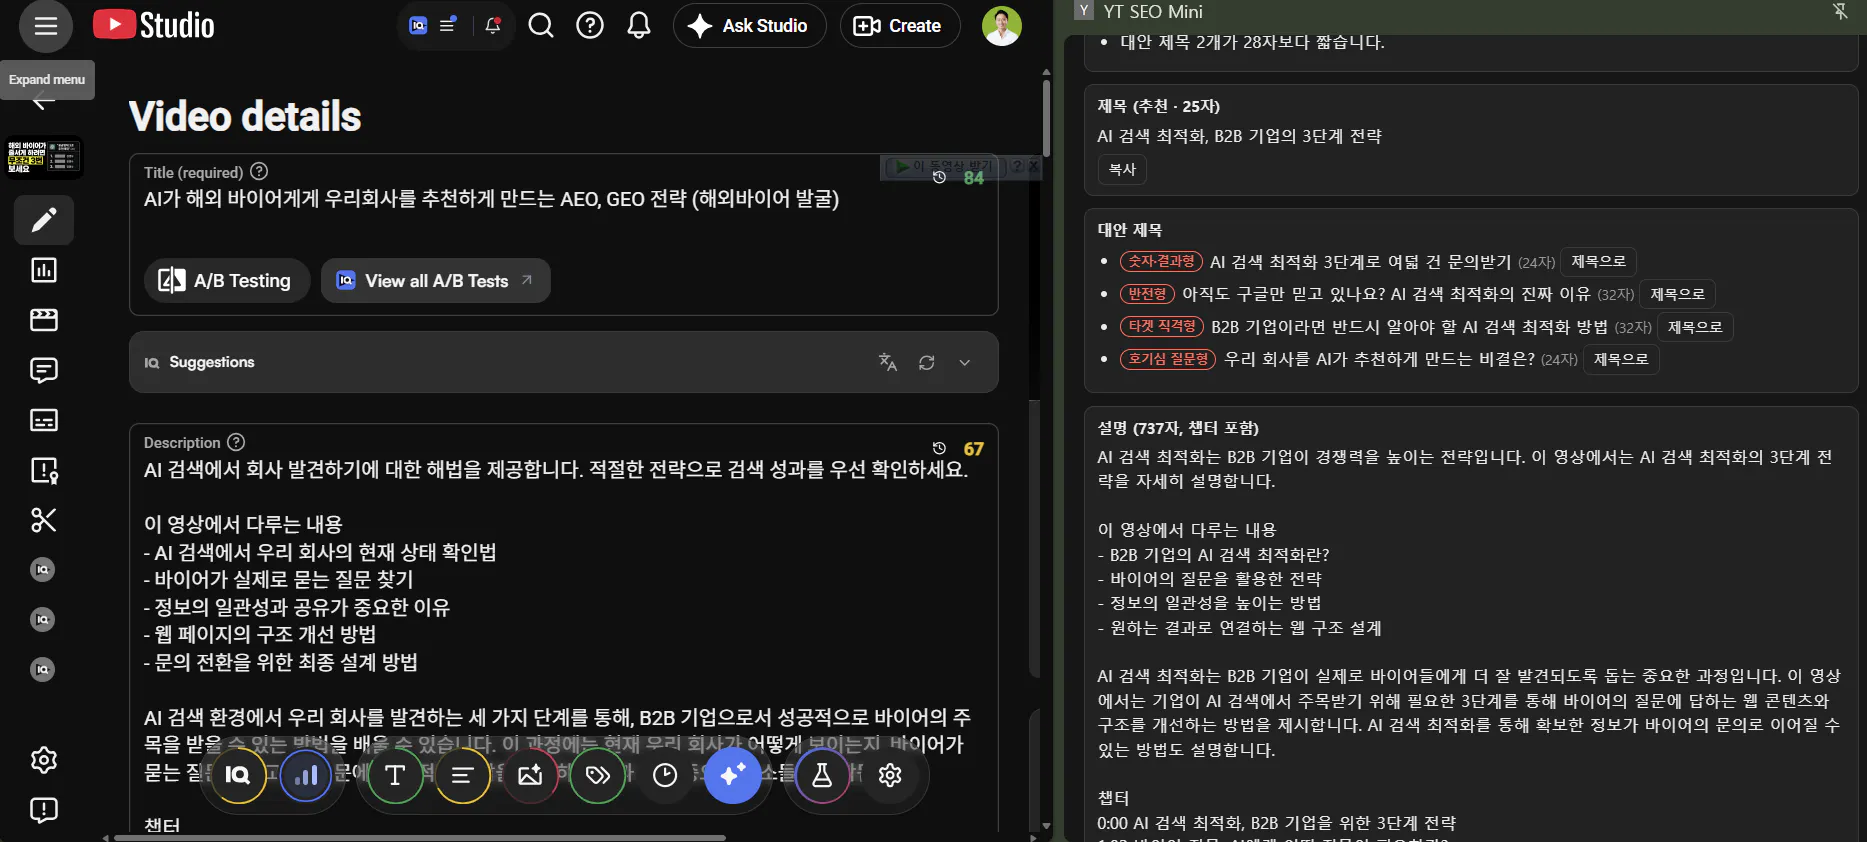Image resolution: width=1867 pixels, height=842 pixels.
Task: Click the clock icon in vidIQ toolbar
Action: coord(665,775)
